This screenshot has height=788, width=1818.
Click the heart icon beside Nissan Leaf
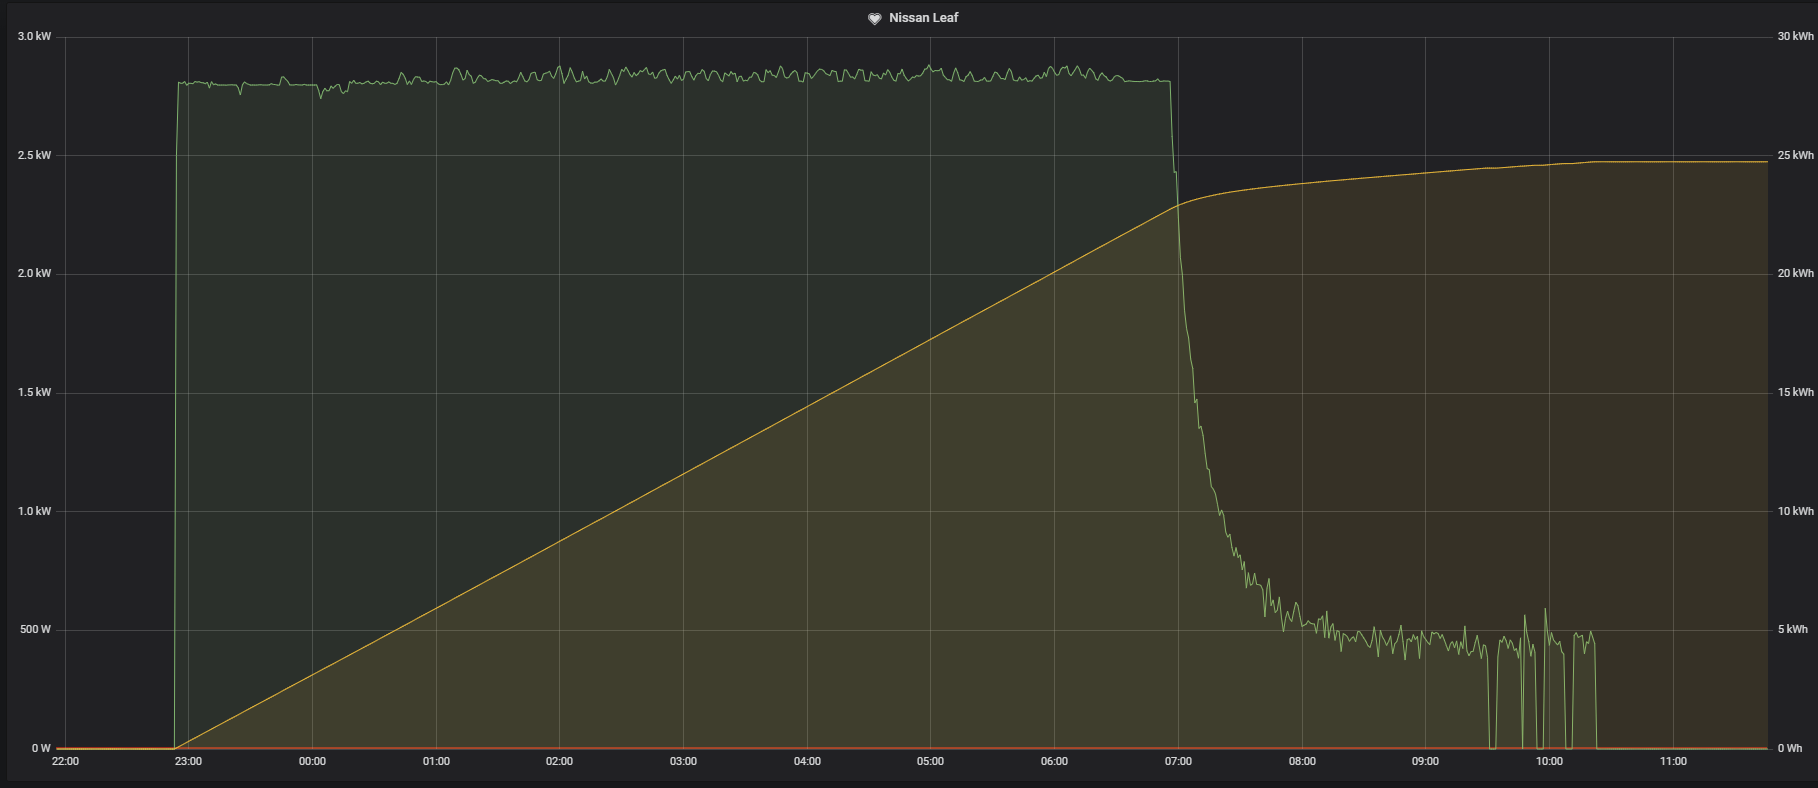click(874, 18)
